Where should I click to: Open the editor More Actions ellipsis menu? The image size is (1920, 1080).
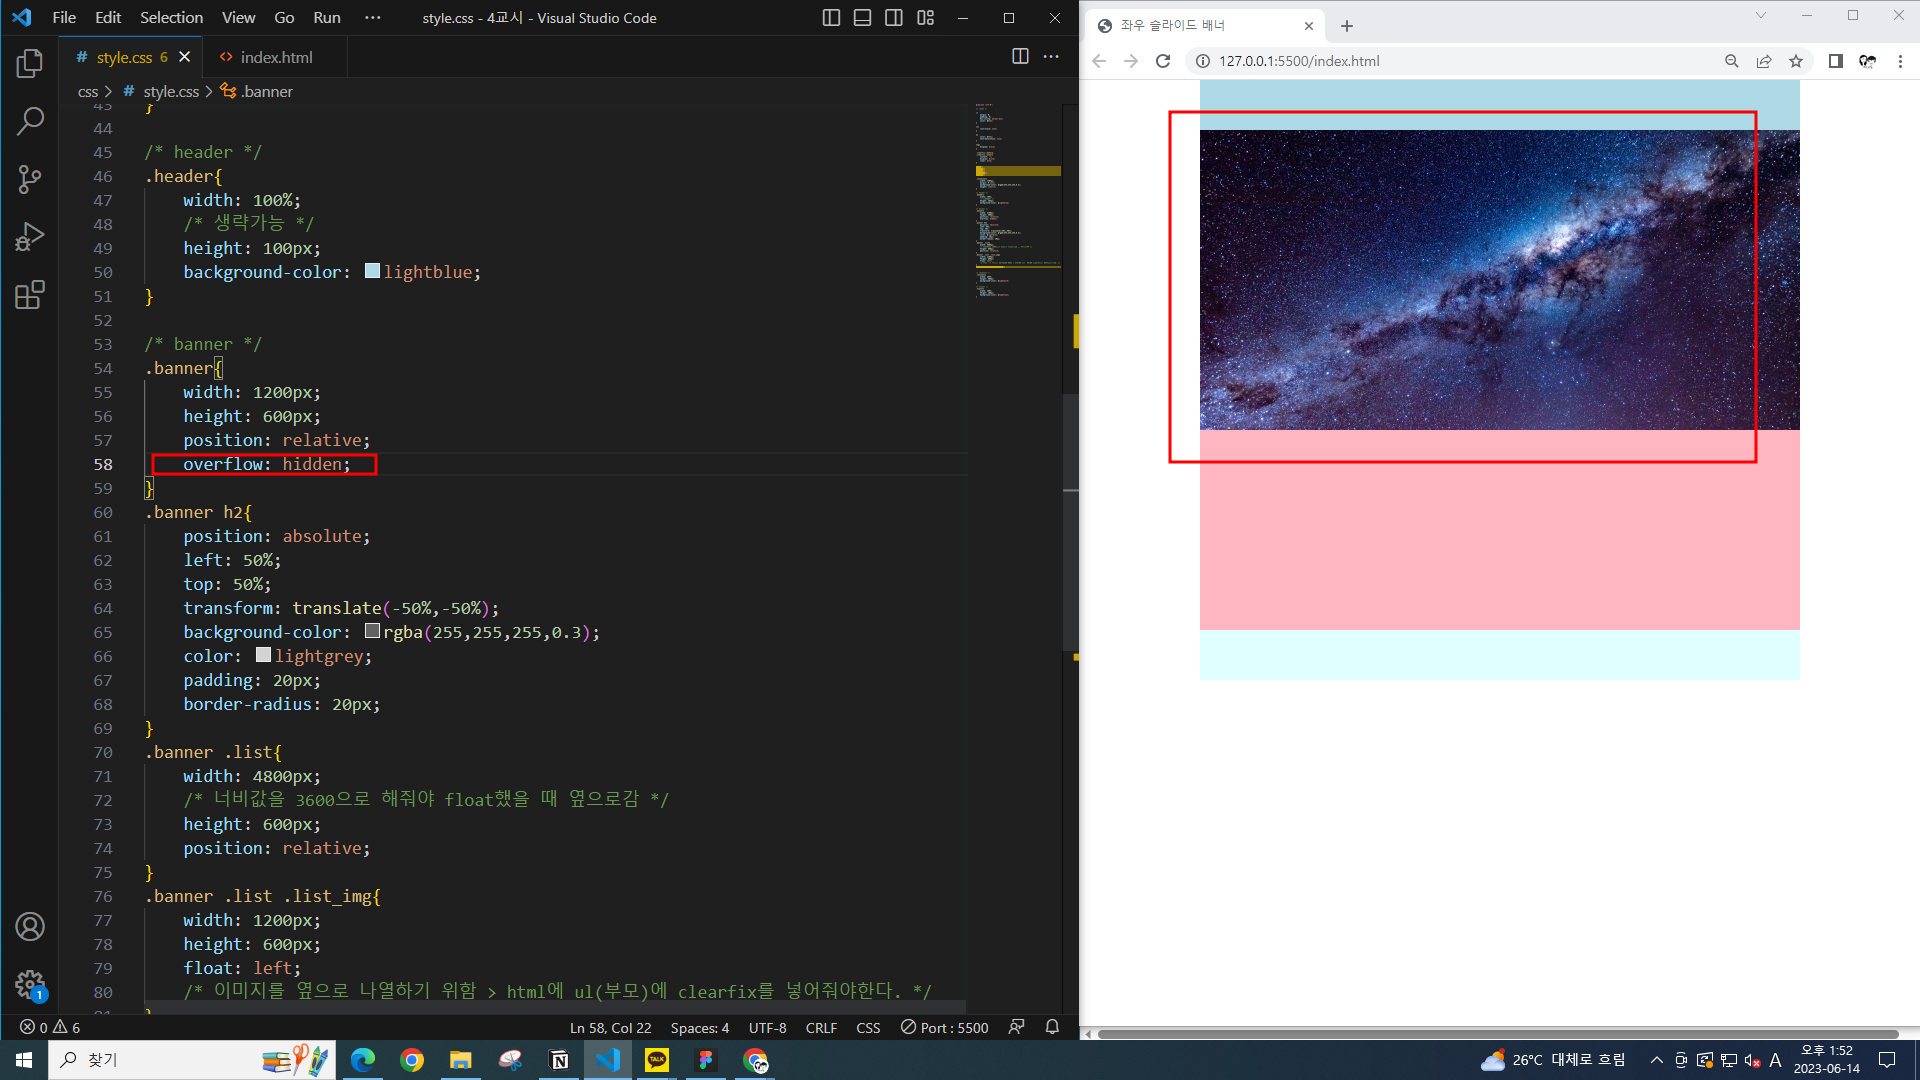click(1051, 57)
